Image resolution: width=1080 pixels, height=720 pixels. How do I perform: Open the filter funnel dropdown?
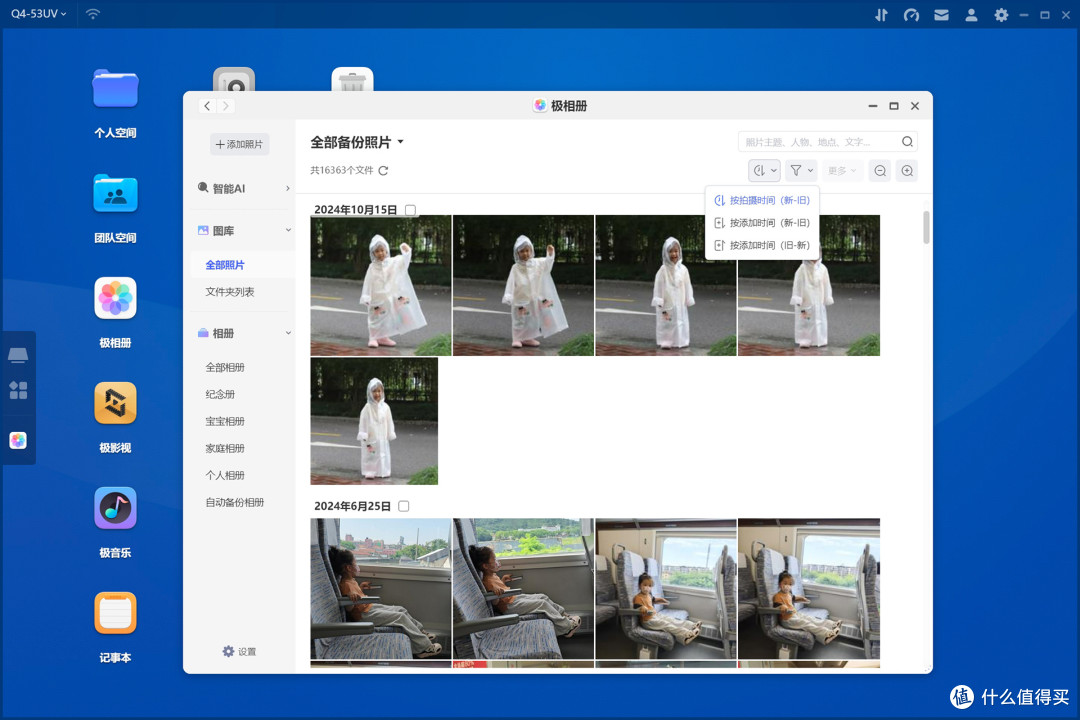click(x=801, y=171)
